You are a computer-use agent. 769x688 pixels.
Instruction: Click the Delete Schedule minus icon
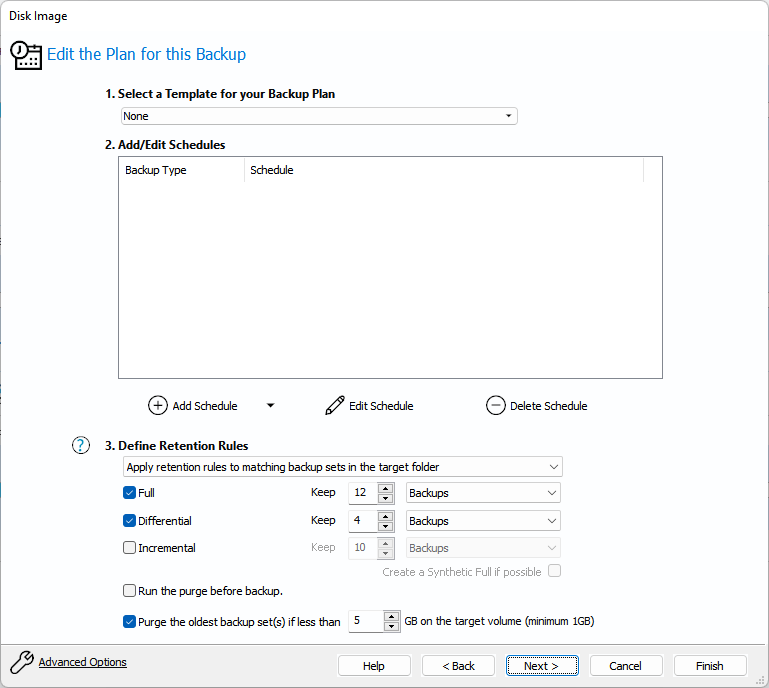pos(496,406)
